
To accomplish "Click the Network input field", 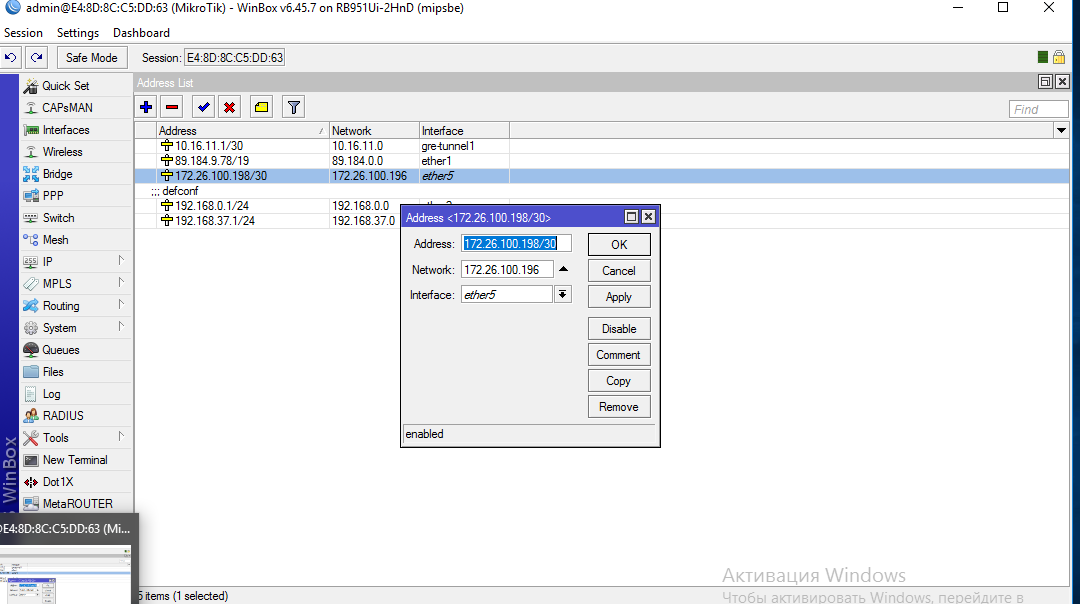I will click(x=507, y=269).
